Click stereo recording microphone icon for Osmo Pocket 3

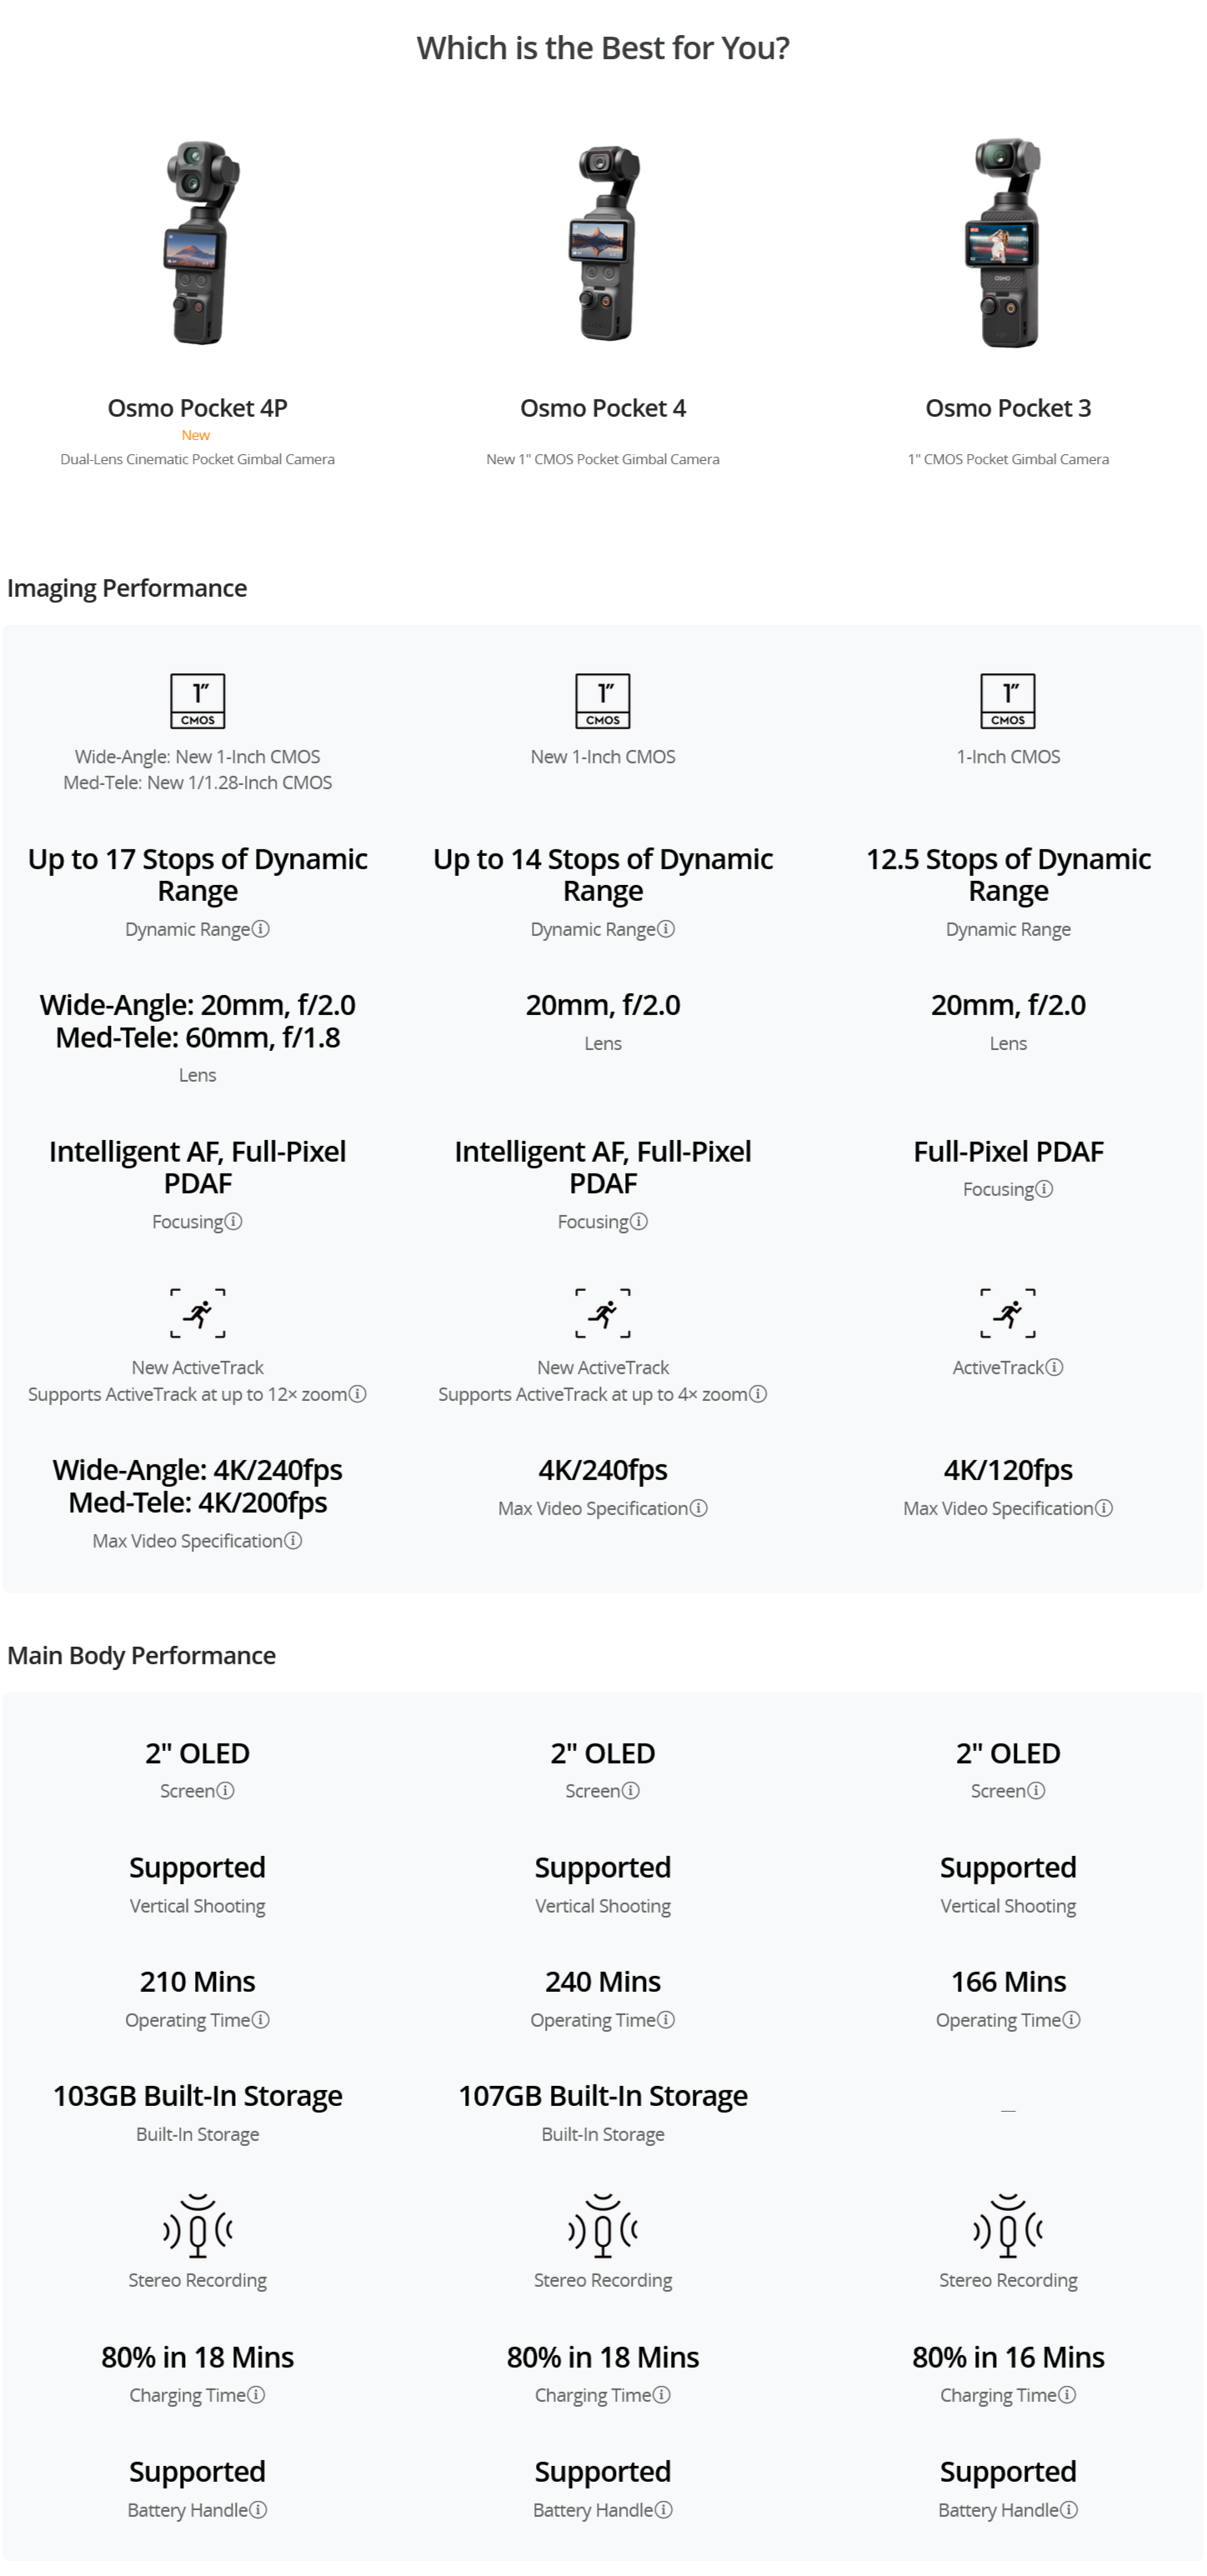[x=1008, y=2226]
